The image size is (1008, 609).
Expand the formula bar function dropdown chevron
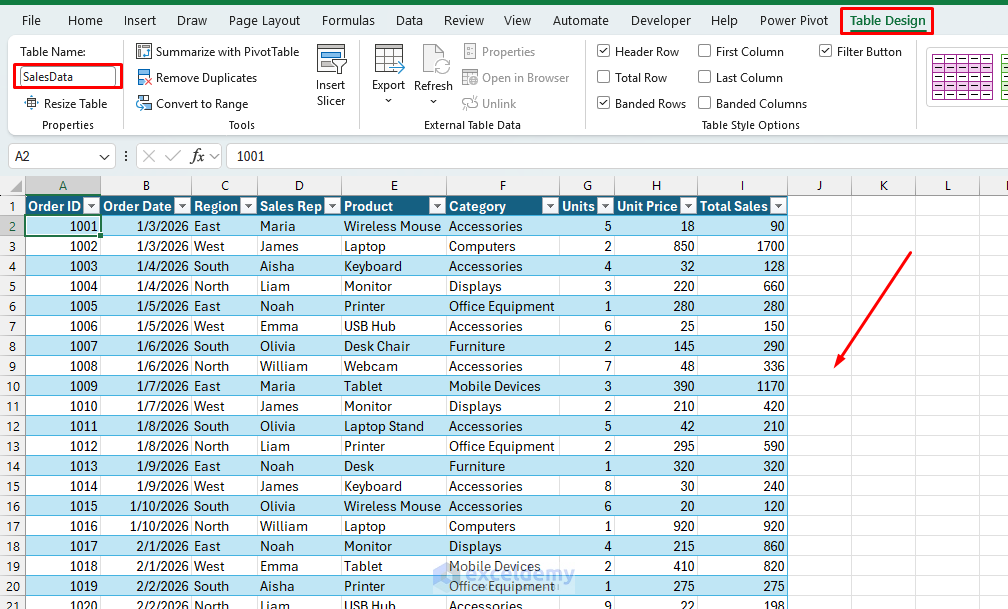tap(214, 156)
